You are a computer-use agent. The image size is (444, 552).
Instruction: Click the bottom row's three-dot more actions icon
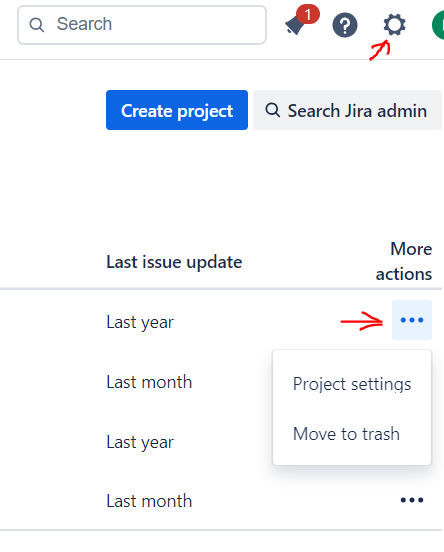pyautogui.click(x=412, y=500)
